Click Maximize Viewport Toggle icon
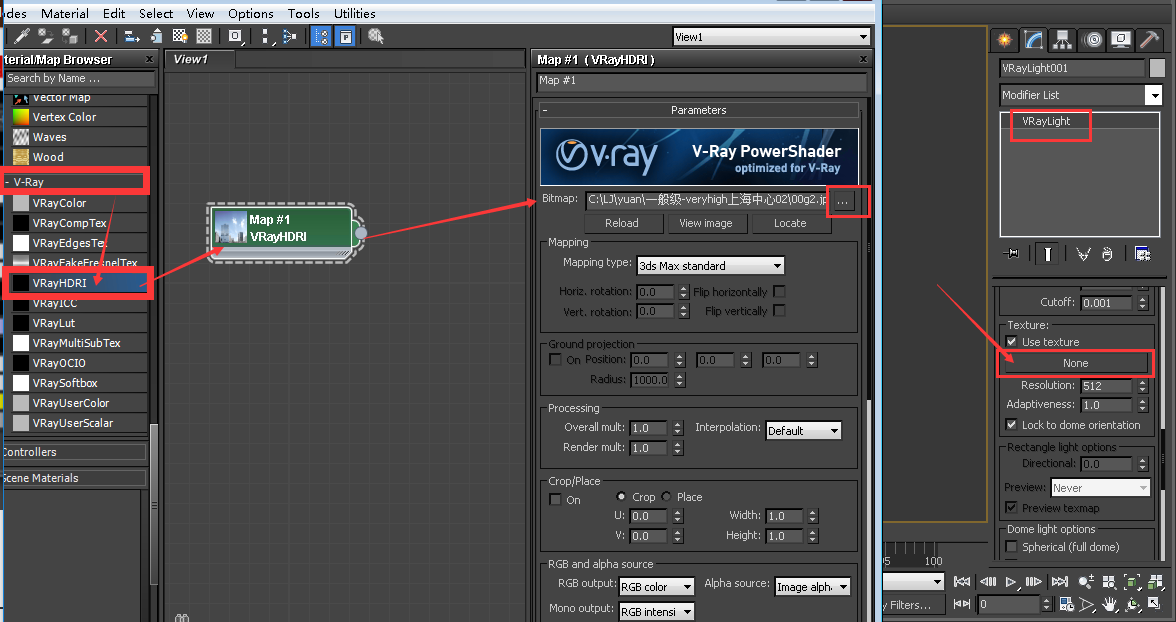The height and width of the screenshot is (622, 1176). coord(1156,604)
